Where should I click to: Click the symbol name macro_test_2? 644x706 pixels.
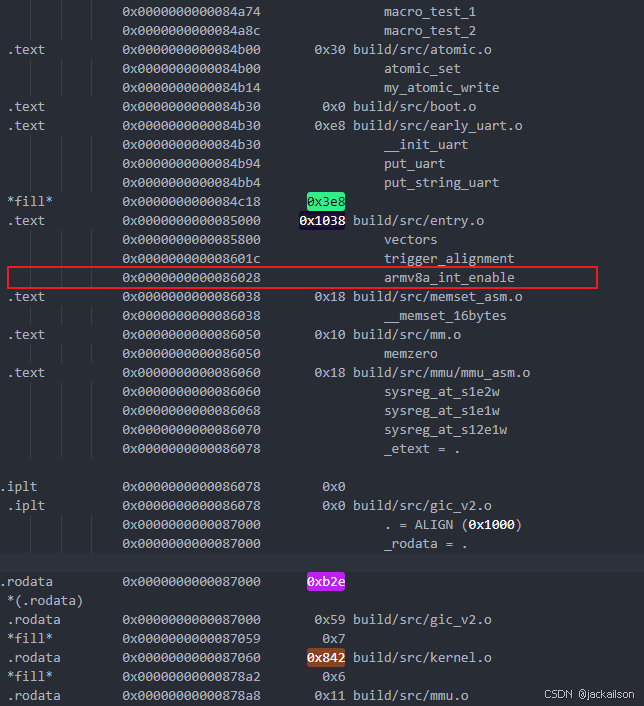tap(430, 31)
